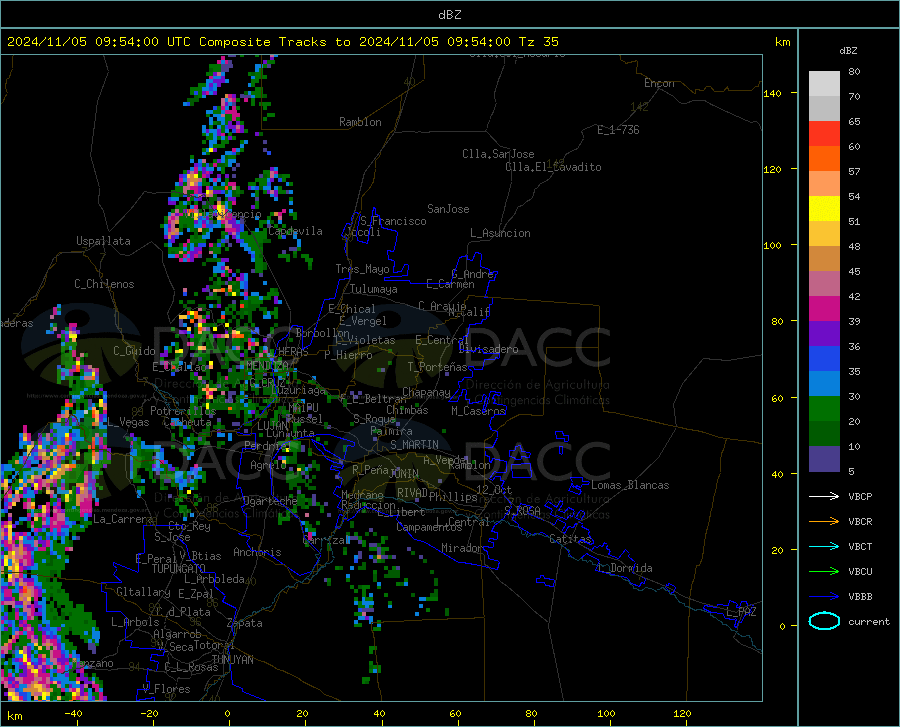This screenshot has width=900, height=727.
Task: Click the 'TUNUYAN' map label
Action: pos(232,660)
